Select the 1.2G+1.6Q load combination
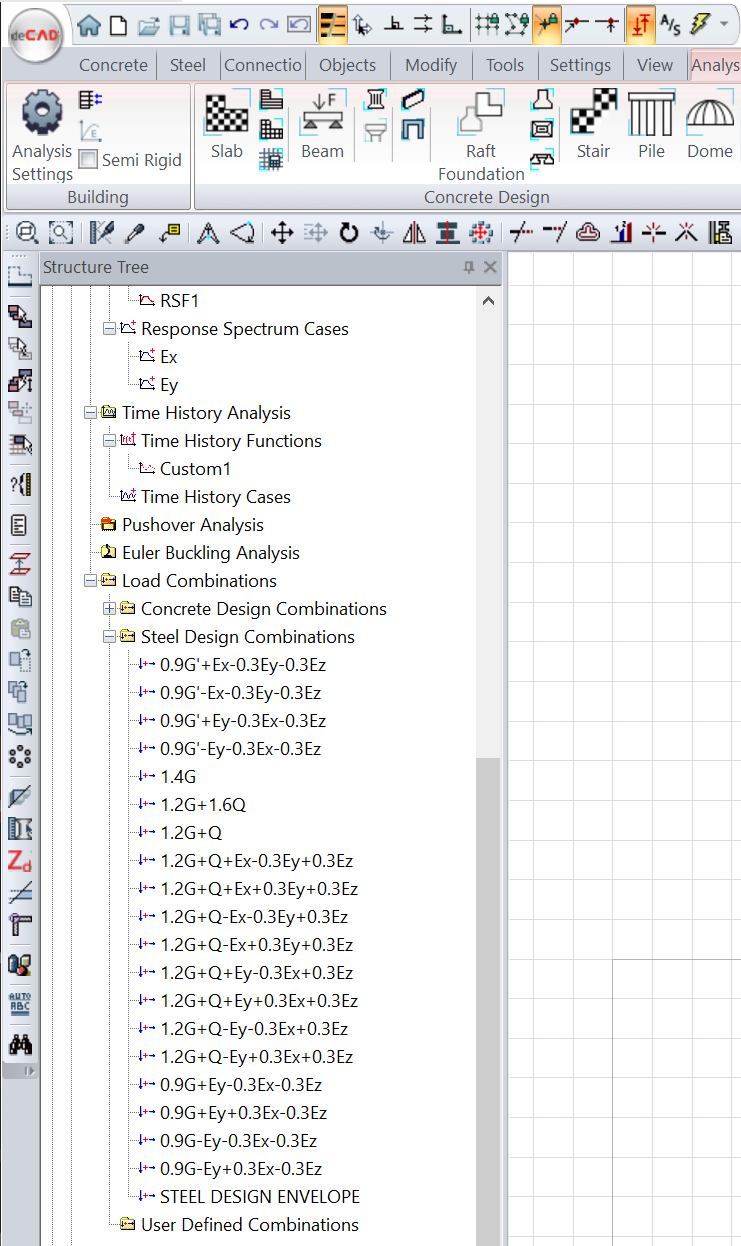The height and width of the screenshot is (1246, 741). tap(203, 804)
